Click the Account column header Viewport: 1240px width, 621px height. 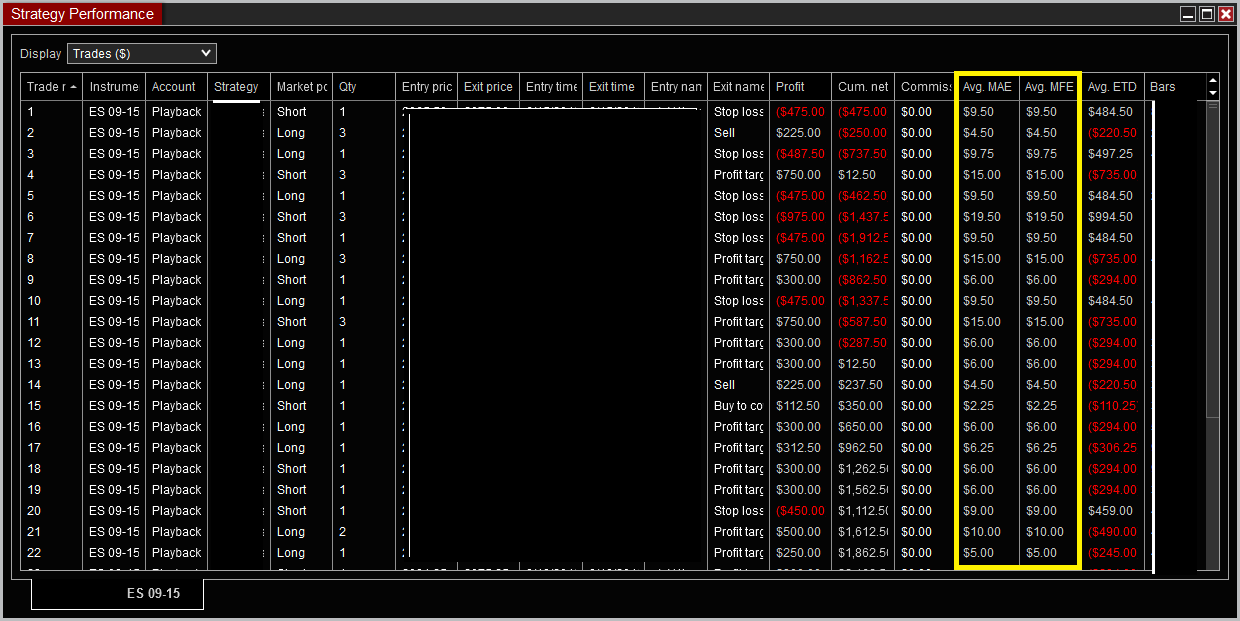pyautogui.click(x=176, y=87)
